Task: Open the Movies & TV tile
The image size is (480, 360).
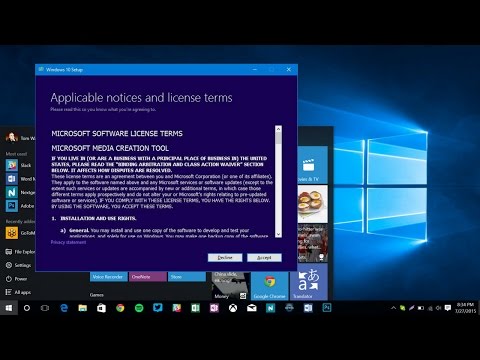Action: tap(312, 165)
